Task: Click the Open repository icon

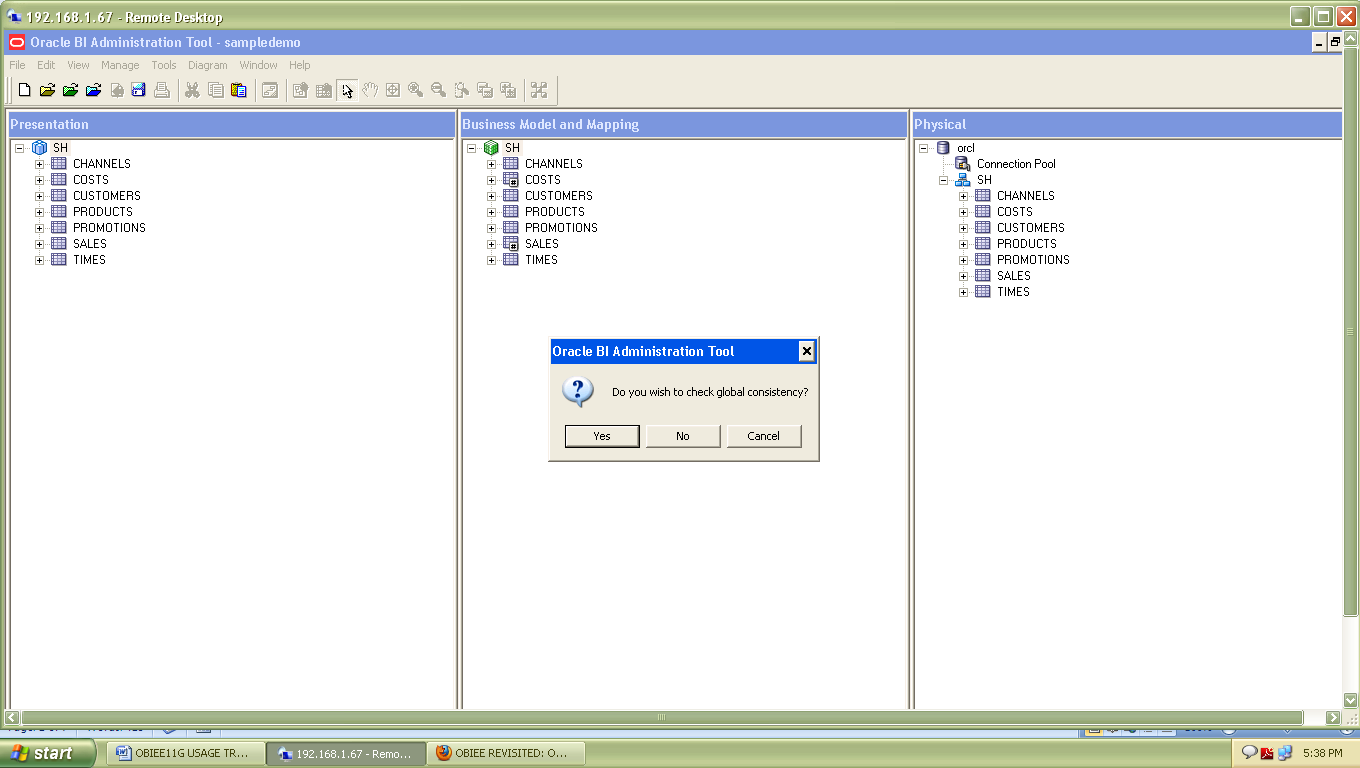Action: coord(47,90)
